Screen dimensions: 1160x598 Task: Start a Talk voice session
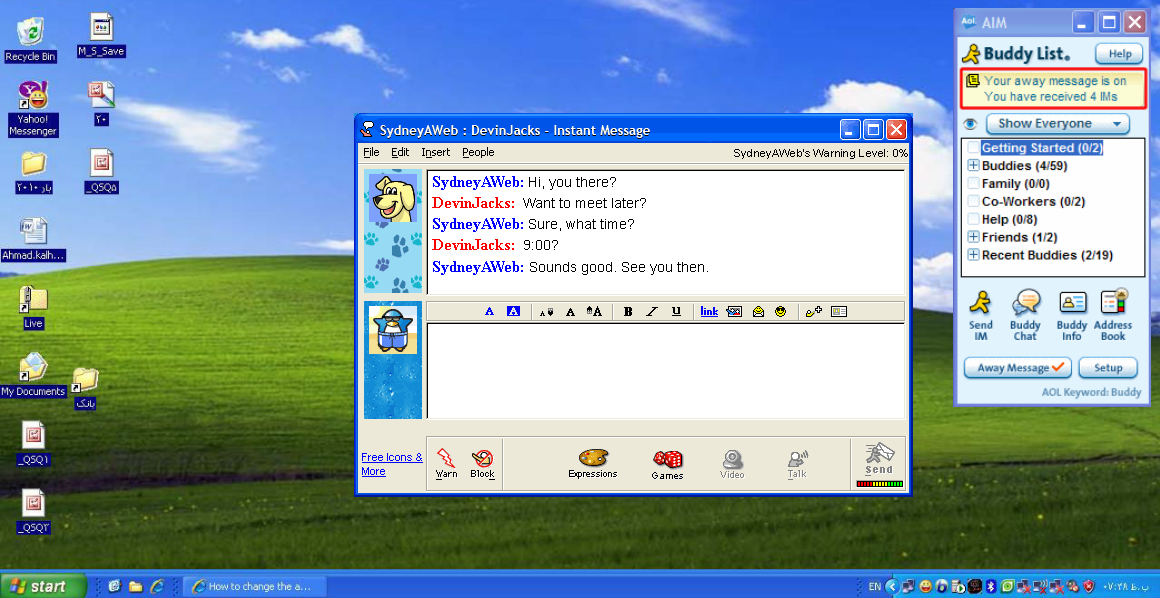[798, 464]
